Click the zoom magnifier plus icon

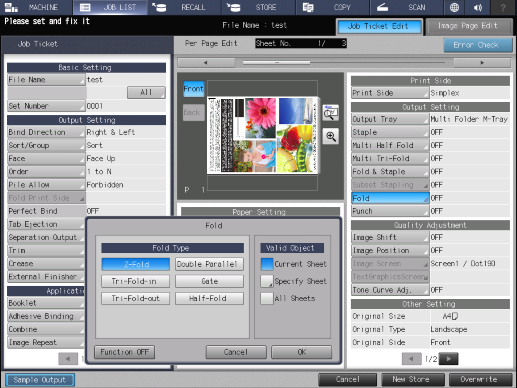331,136
